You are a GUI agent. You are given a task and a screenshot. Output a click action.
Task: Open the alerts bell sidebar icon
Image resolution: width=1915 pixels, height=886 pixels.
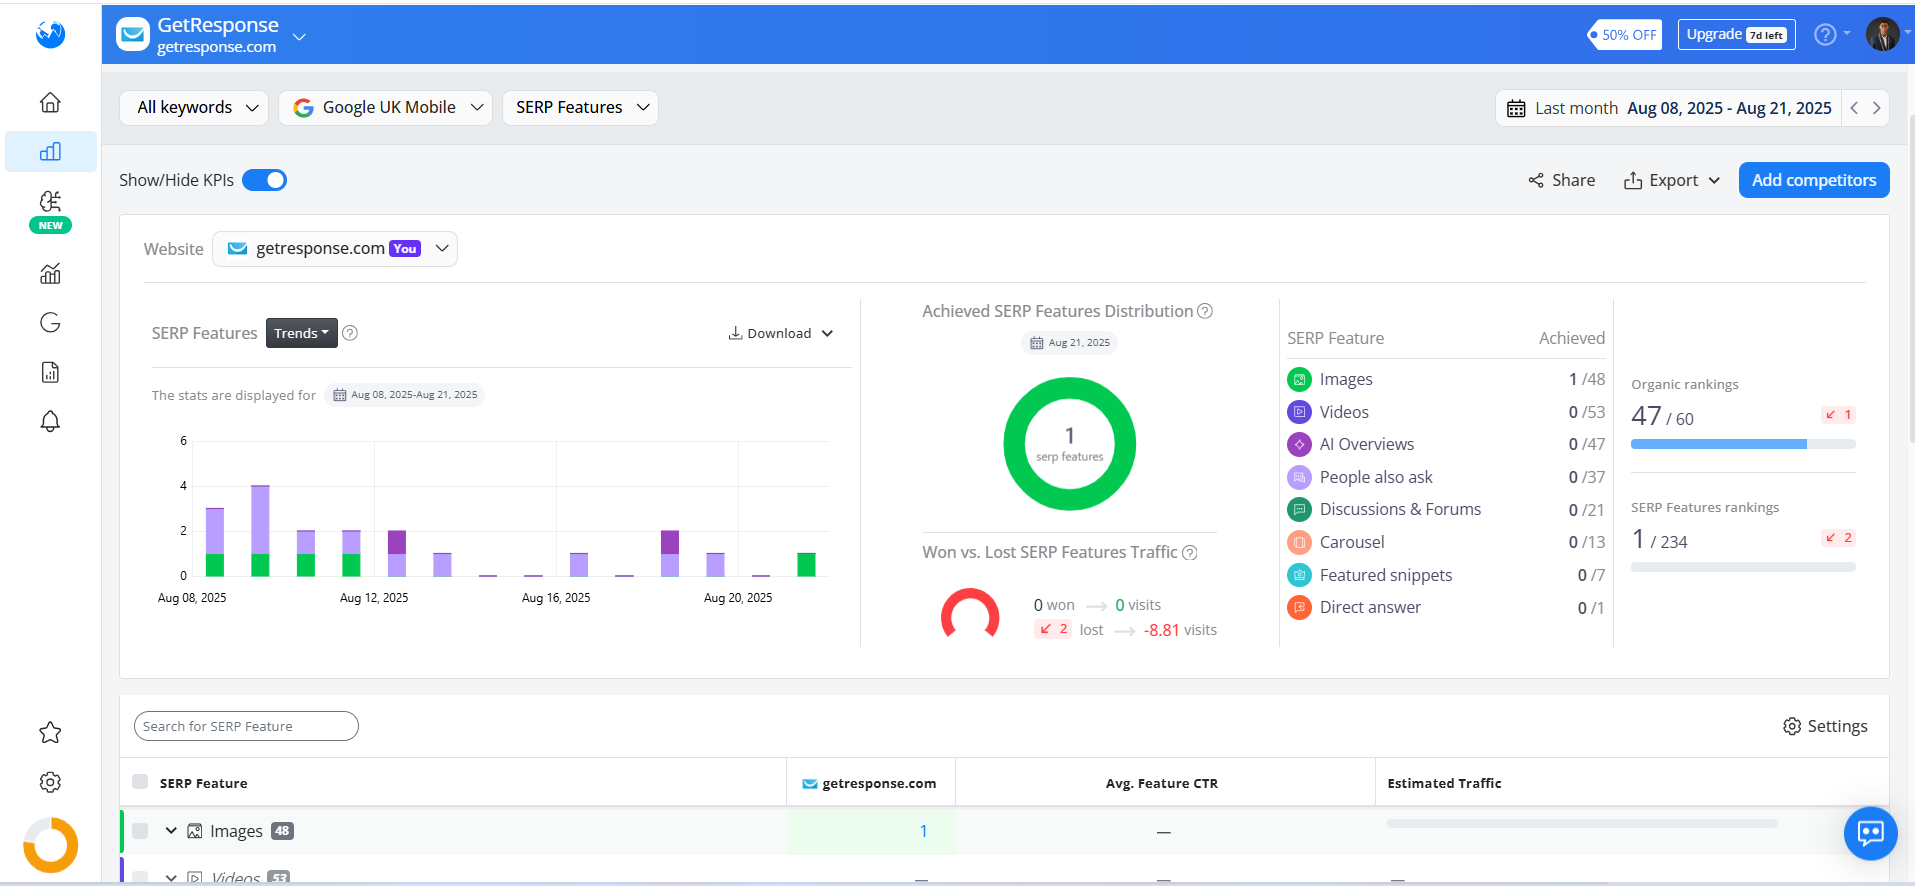[x=50, y=421]
